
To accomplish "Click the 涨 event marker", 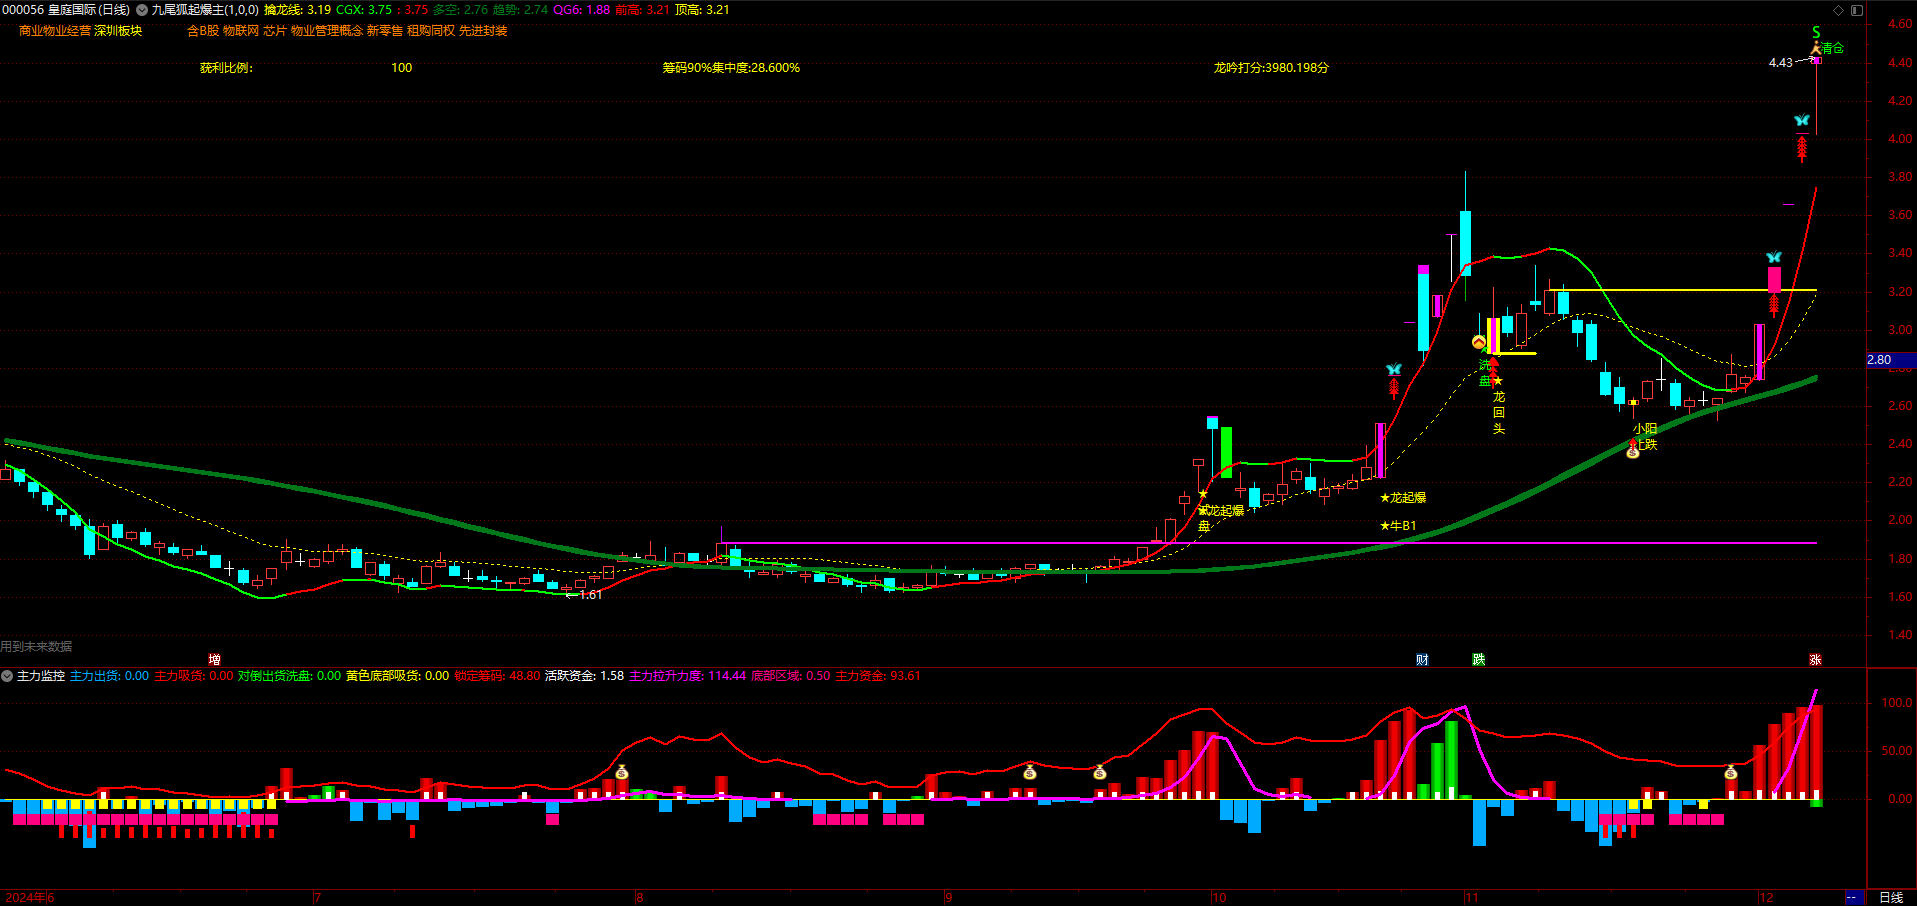I will coord(1815,660).
